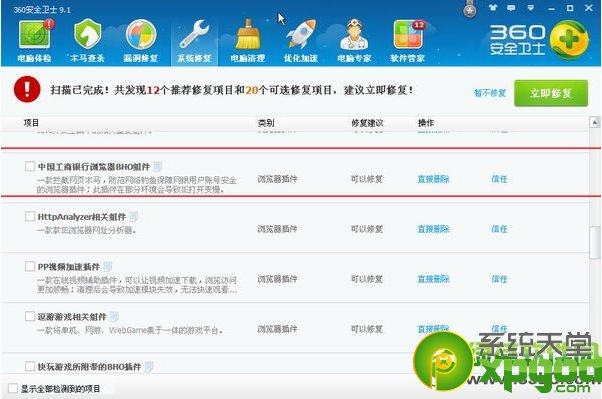The image size is (602, 399).
Task: Check the PP视频加速插件 checkbox
Action: coord(30,266)
